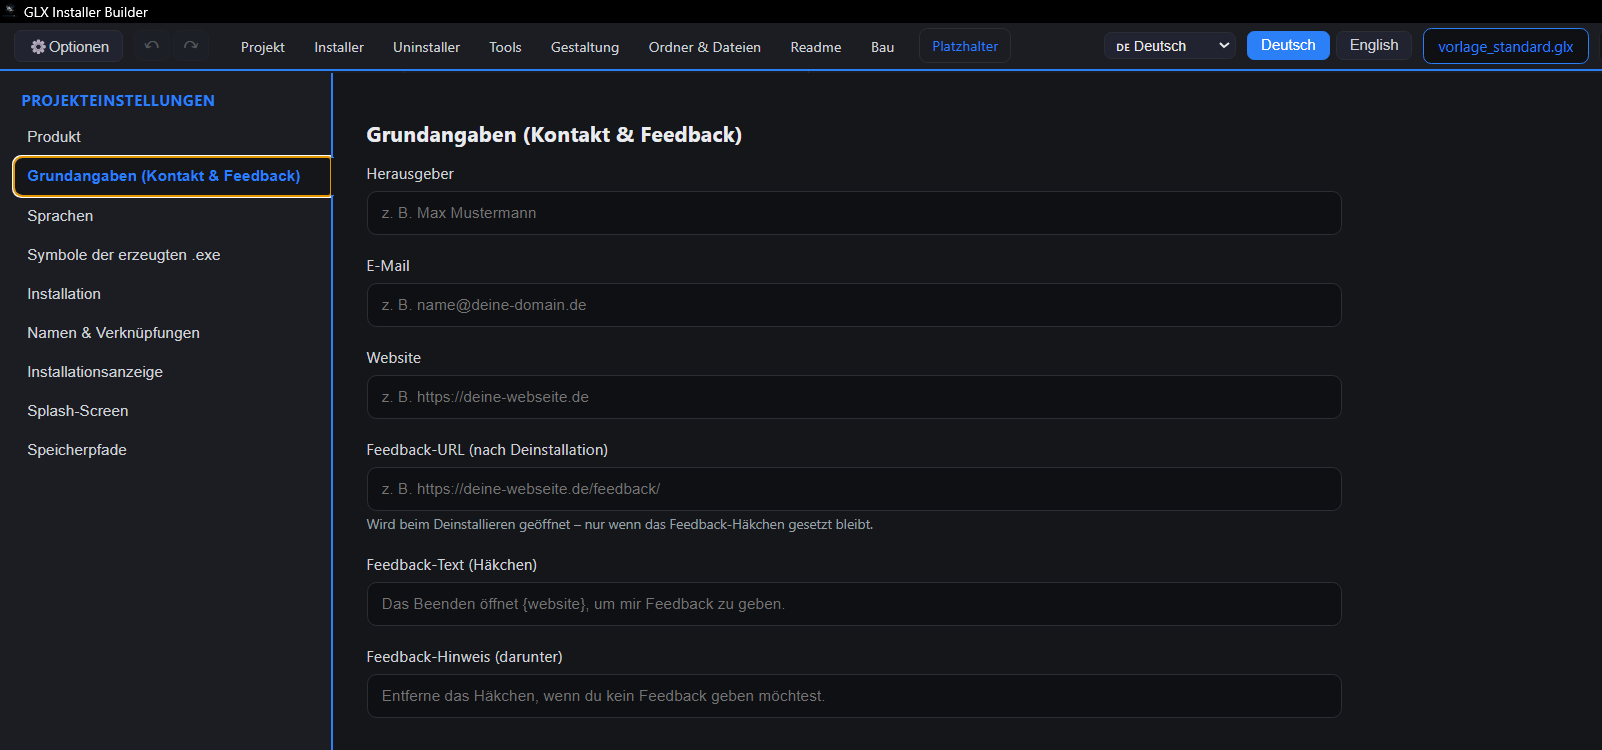Open the Projekt menu
This screenshot has height=750, width=1602.
click(x=263, y=47)
